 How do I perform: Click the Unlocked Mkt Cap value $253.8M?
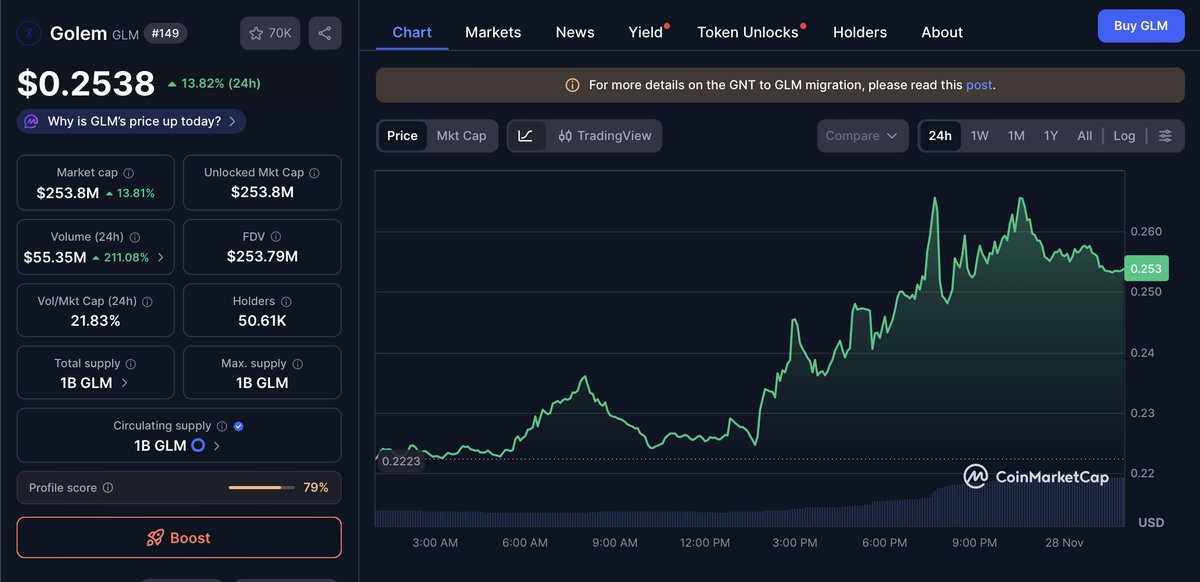coord(262,192)
